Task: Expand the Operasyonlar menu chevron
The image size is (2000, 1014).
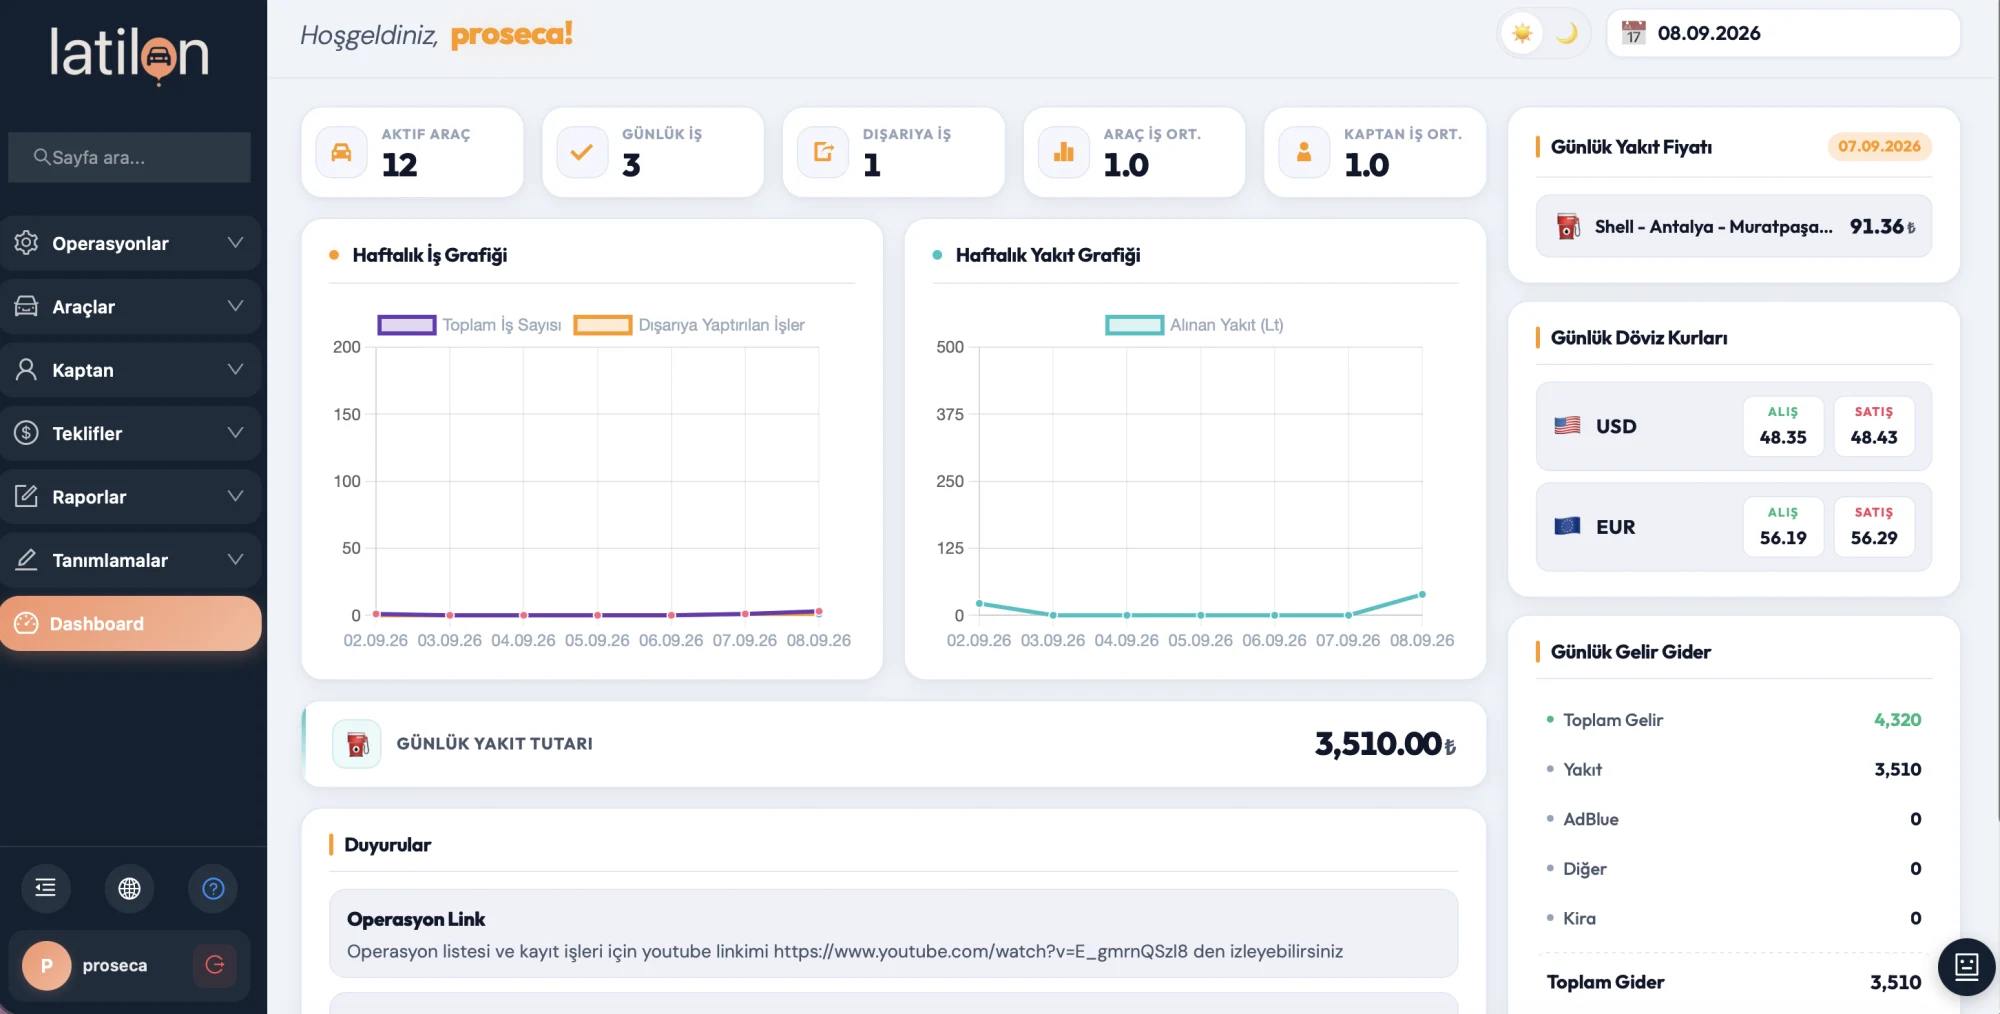Action: tap(235, 243)
